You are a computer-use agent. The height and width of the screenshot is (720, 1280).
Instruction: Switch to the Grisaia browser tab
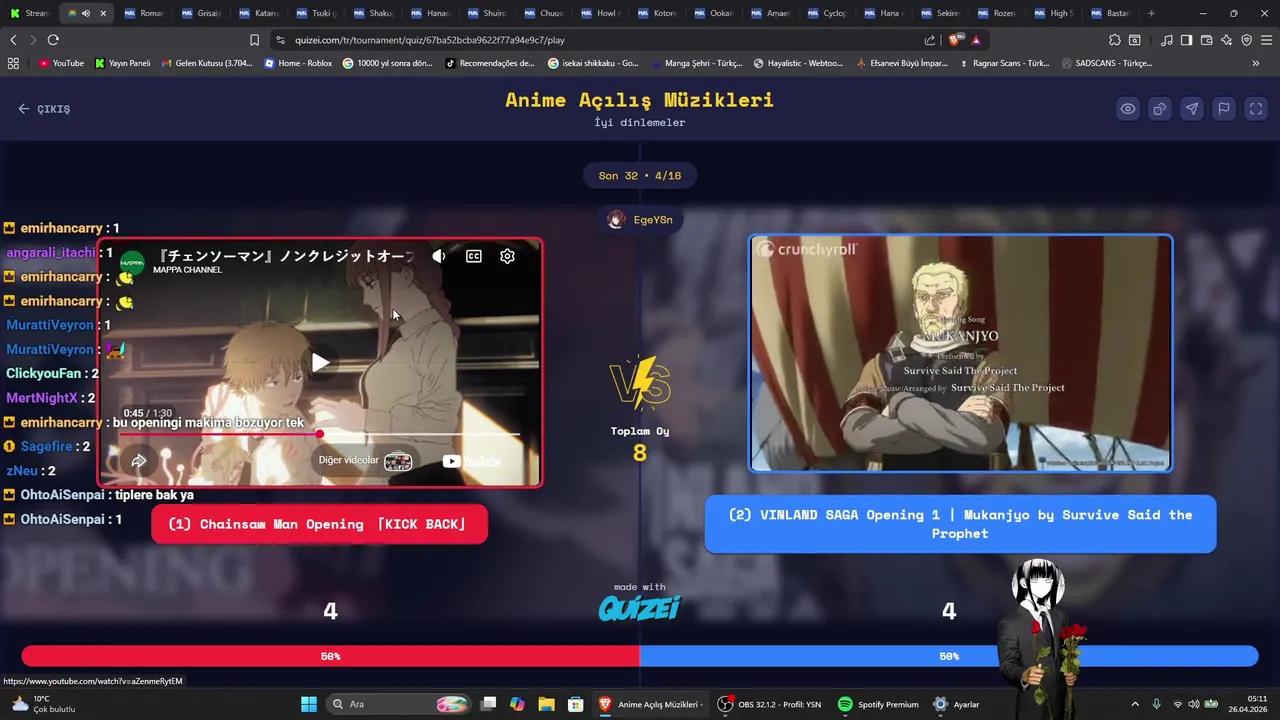coord(202,13)
